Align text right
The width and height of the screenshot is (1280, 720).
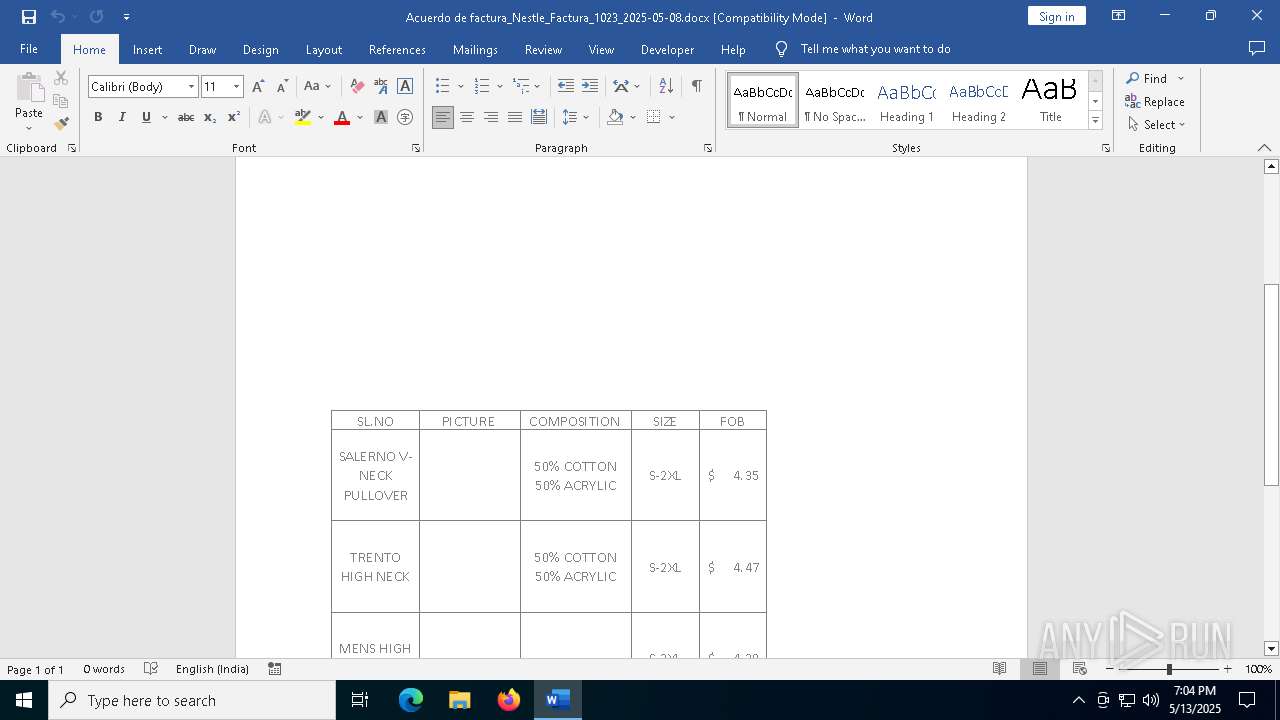pos(491,117)
